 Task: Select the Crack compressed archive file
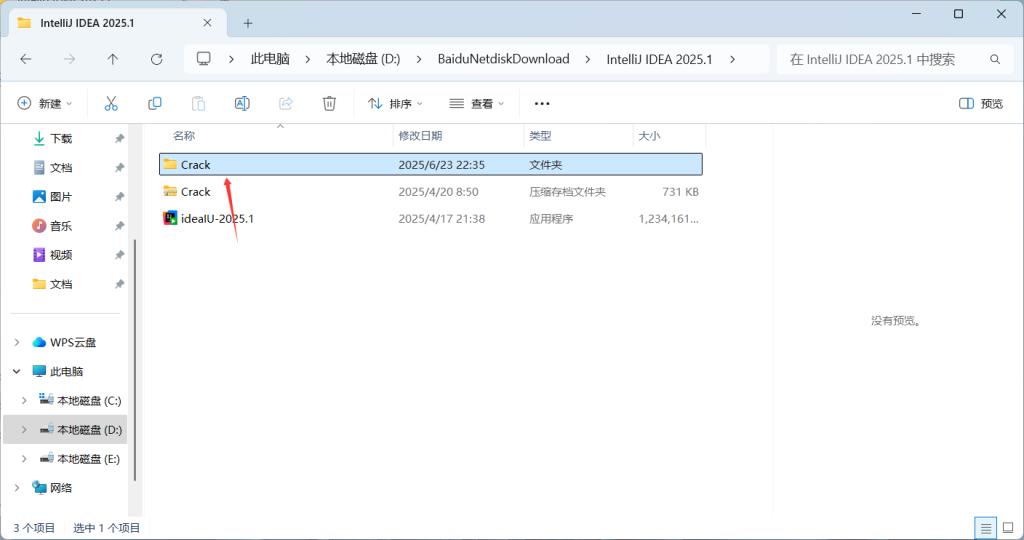tap(431, 191)
